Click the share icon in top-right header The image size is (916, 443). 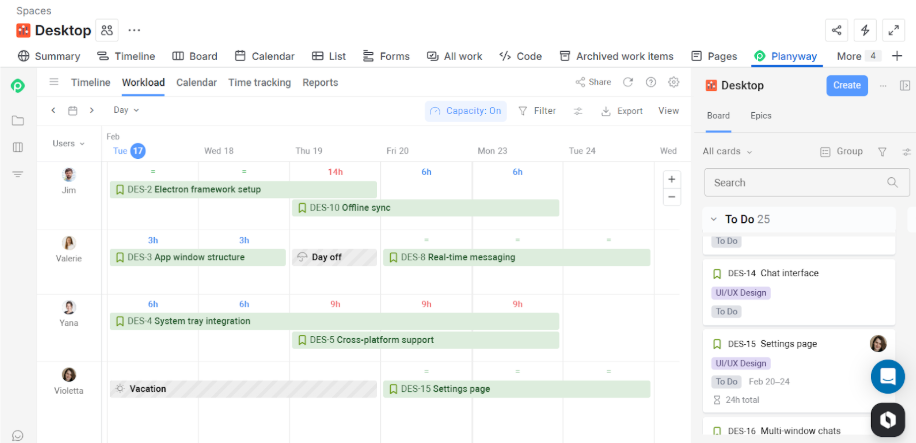837,30
